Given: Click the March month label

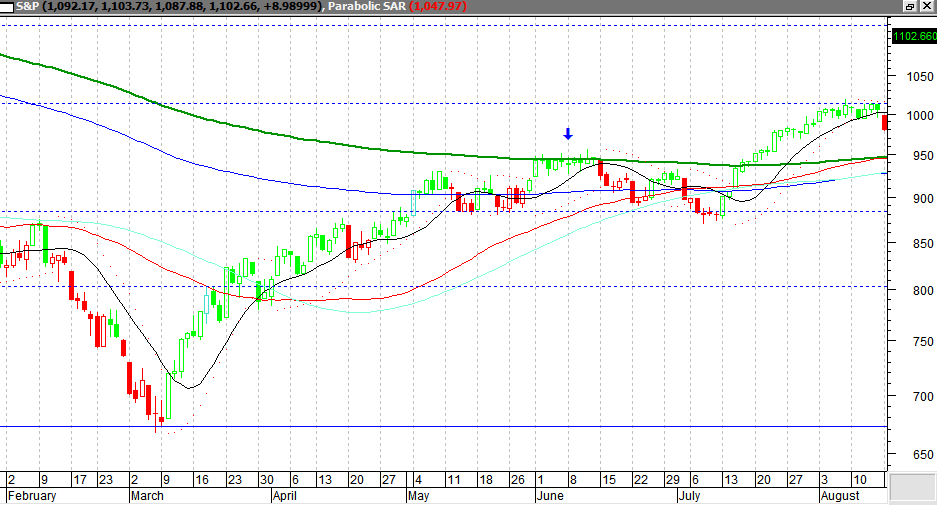Looking at the screenshot, I should (x=147, y=496).
